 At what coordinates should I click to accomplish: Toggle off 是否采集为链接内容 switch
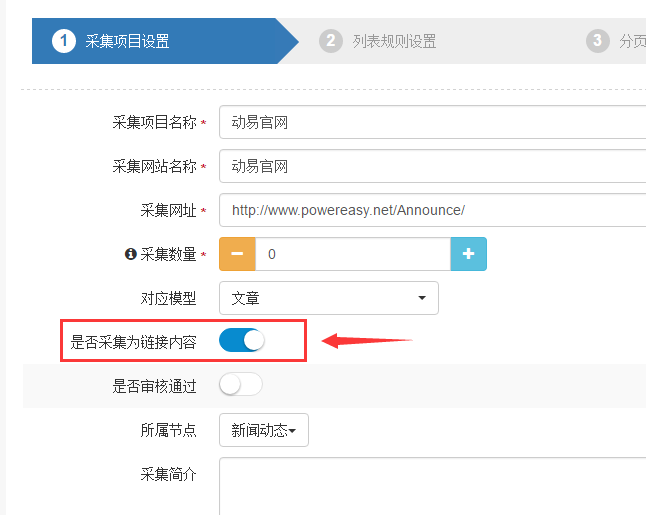tap(241, 340)
